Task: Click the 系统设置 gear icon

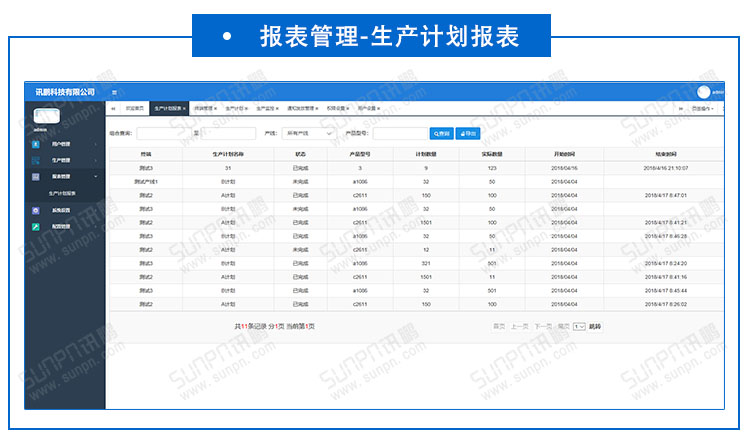Action: click(35, 210)
